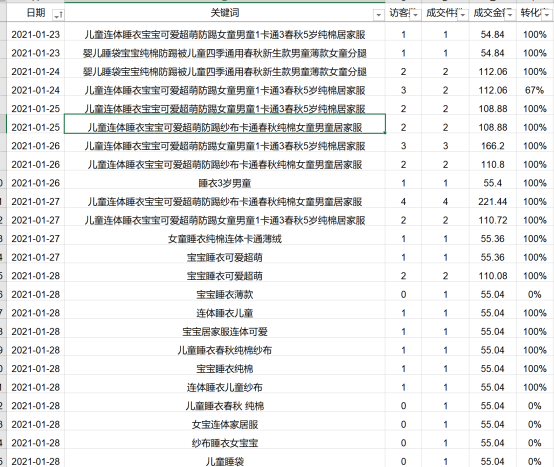Select the keyword cell 宝宝睡衣薄款
The height and width of the screenshot is (467, 554).
click(225, 294)
